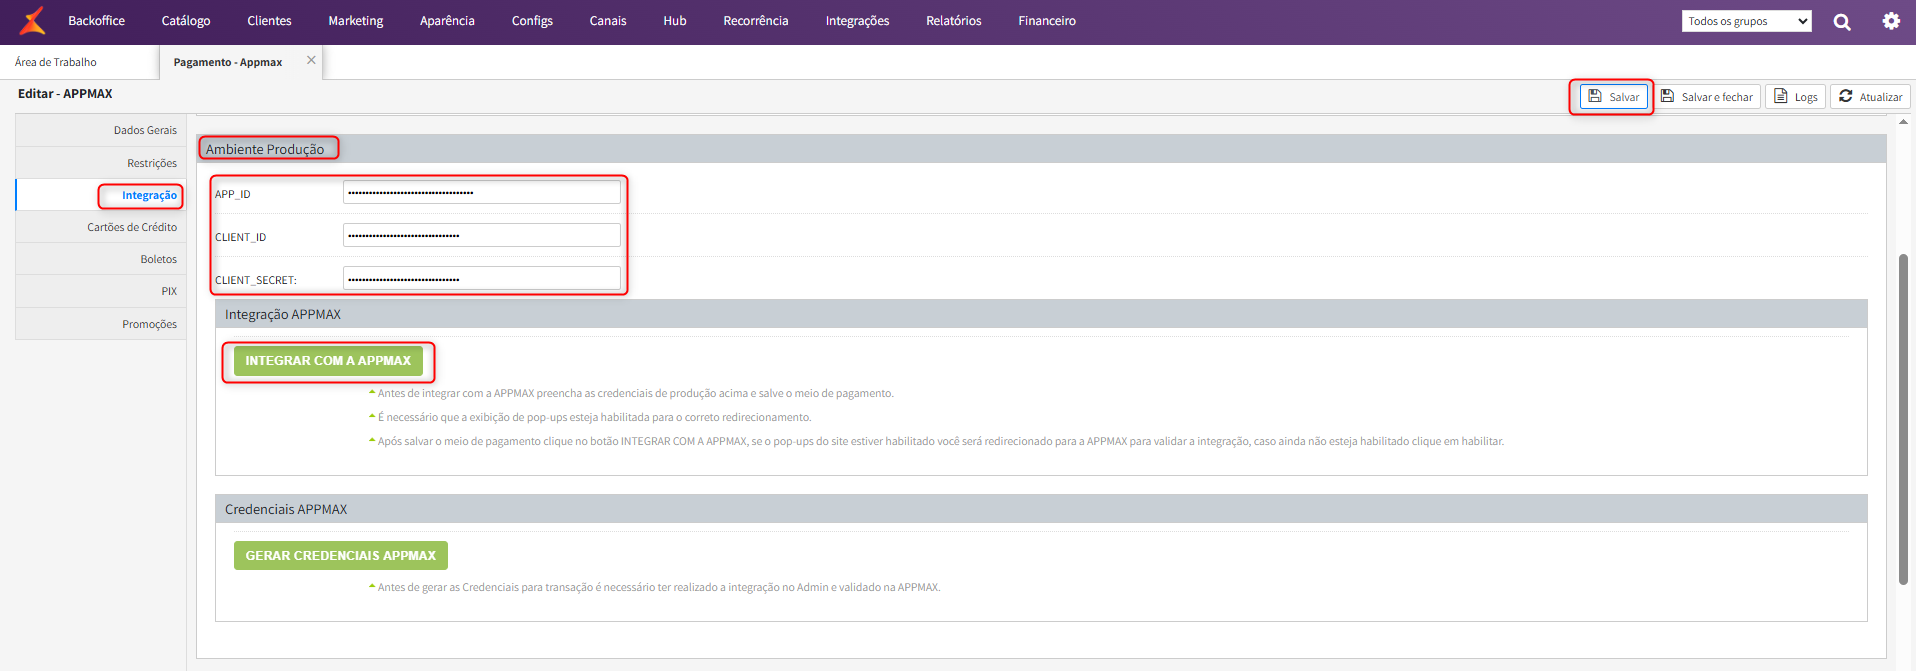Click the Ambiente Produção heading
Image resolution: width=1916 pixels, height=671 pixels.
265,149
